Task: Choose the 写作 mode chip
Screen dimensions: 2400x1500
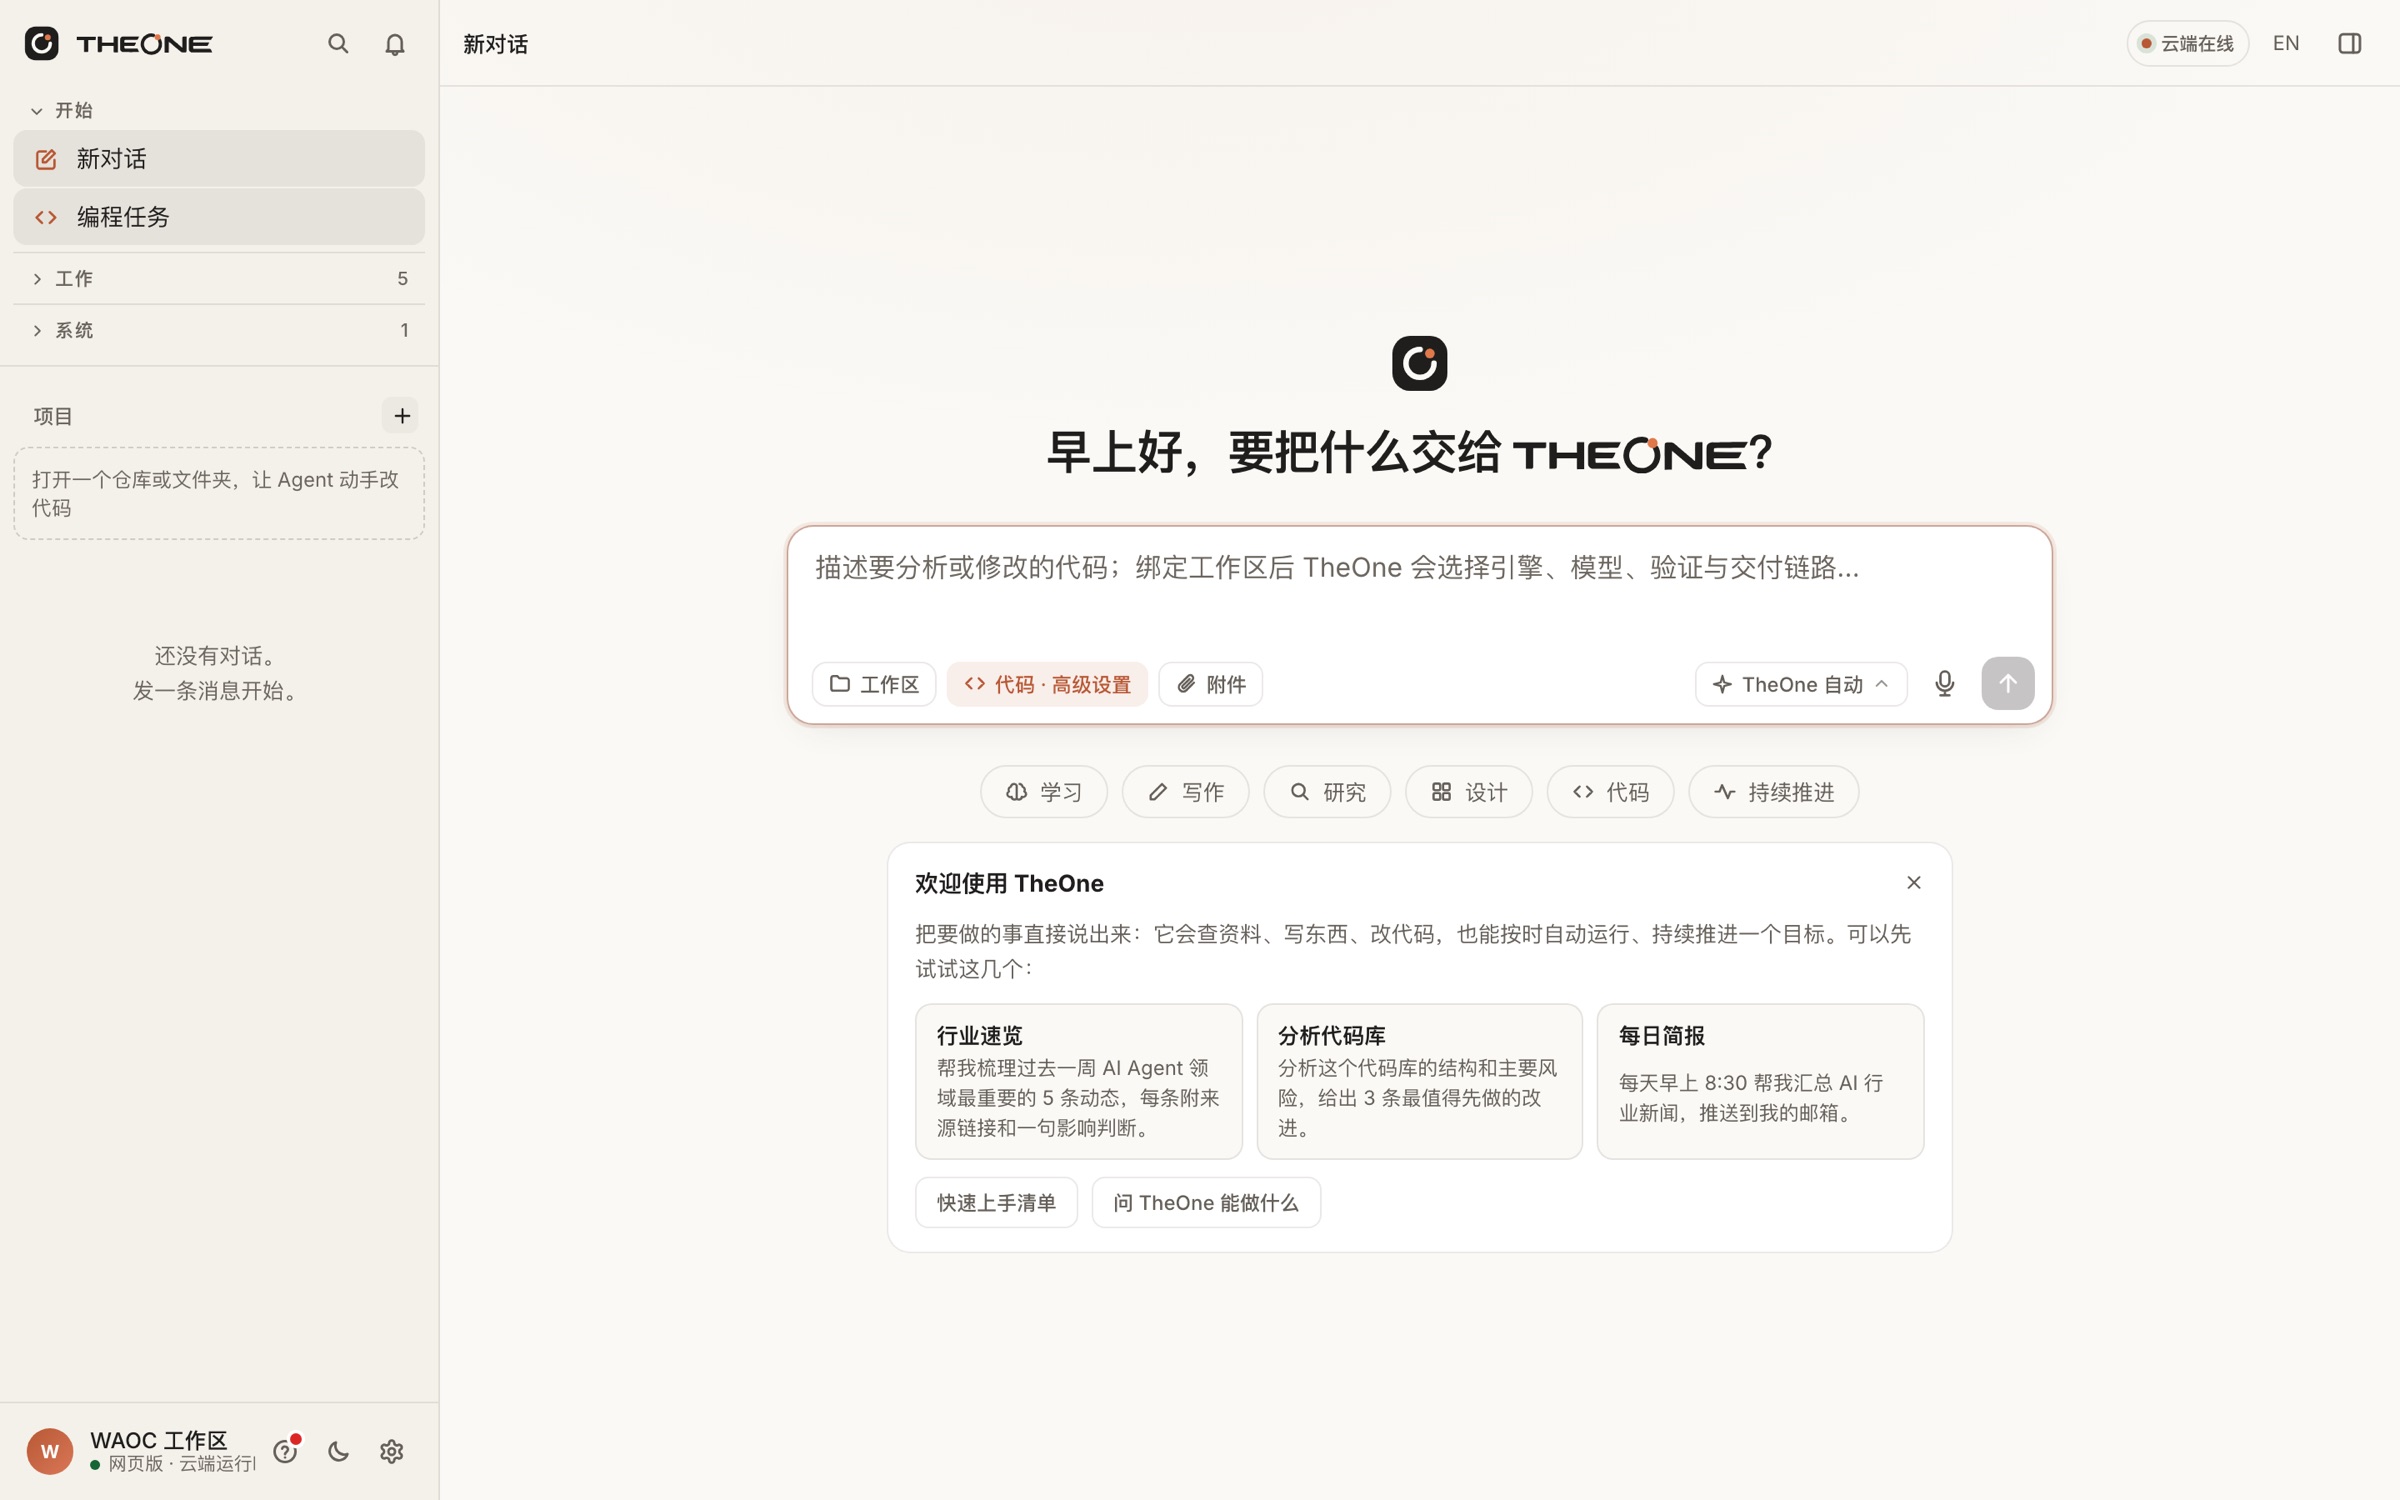Action: (1186, 792)
